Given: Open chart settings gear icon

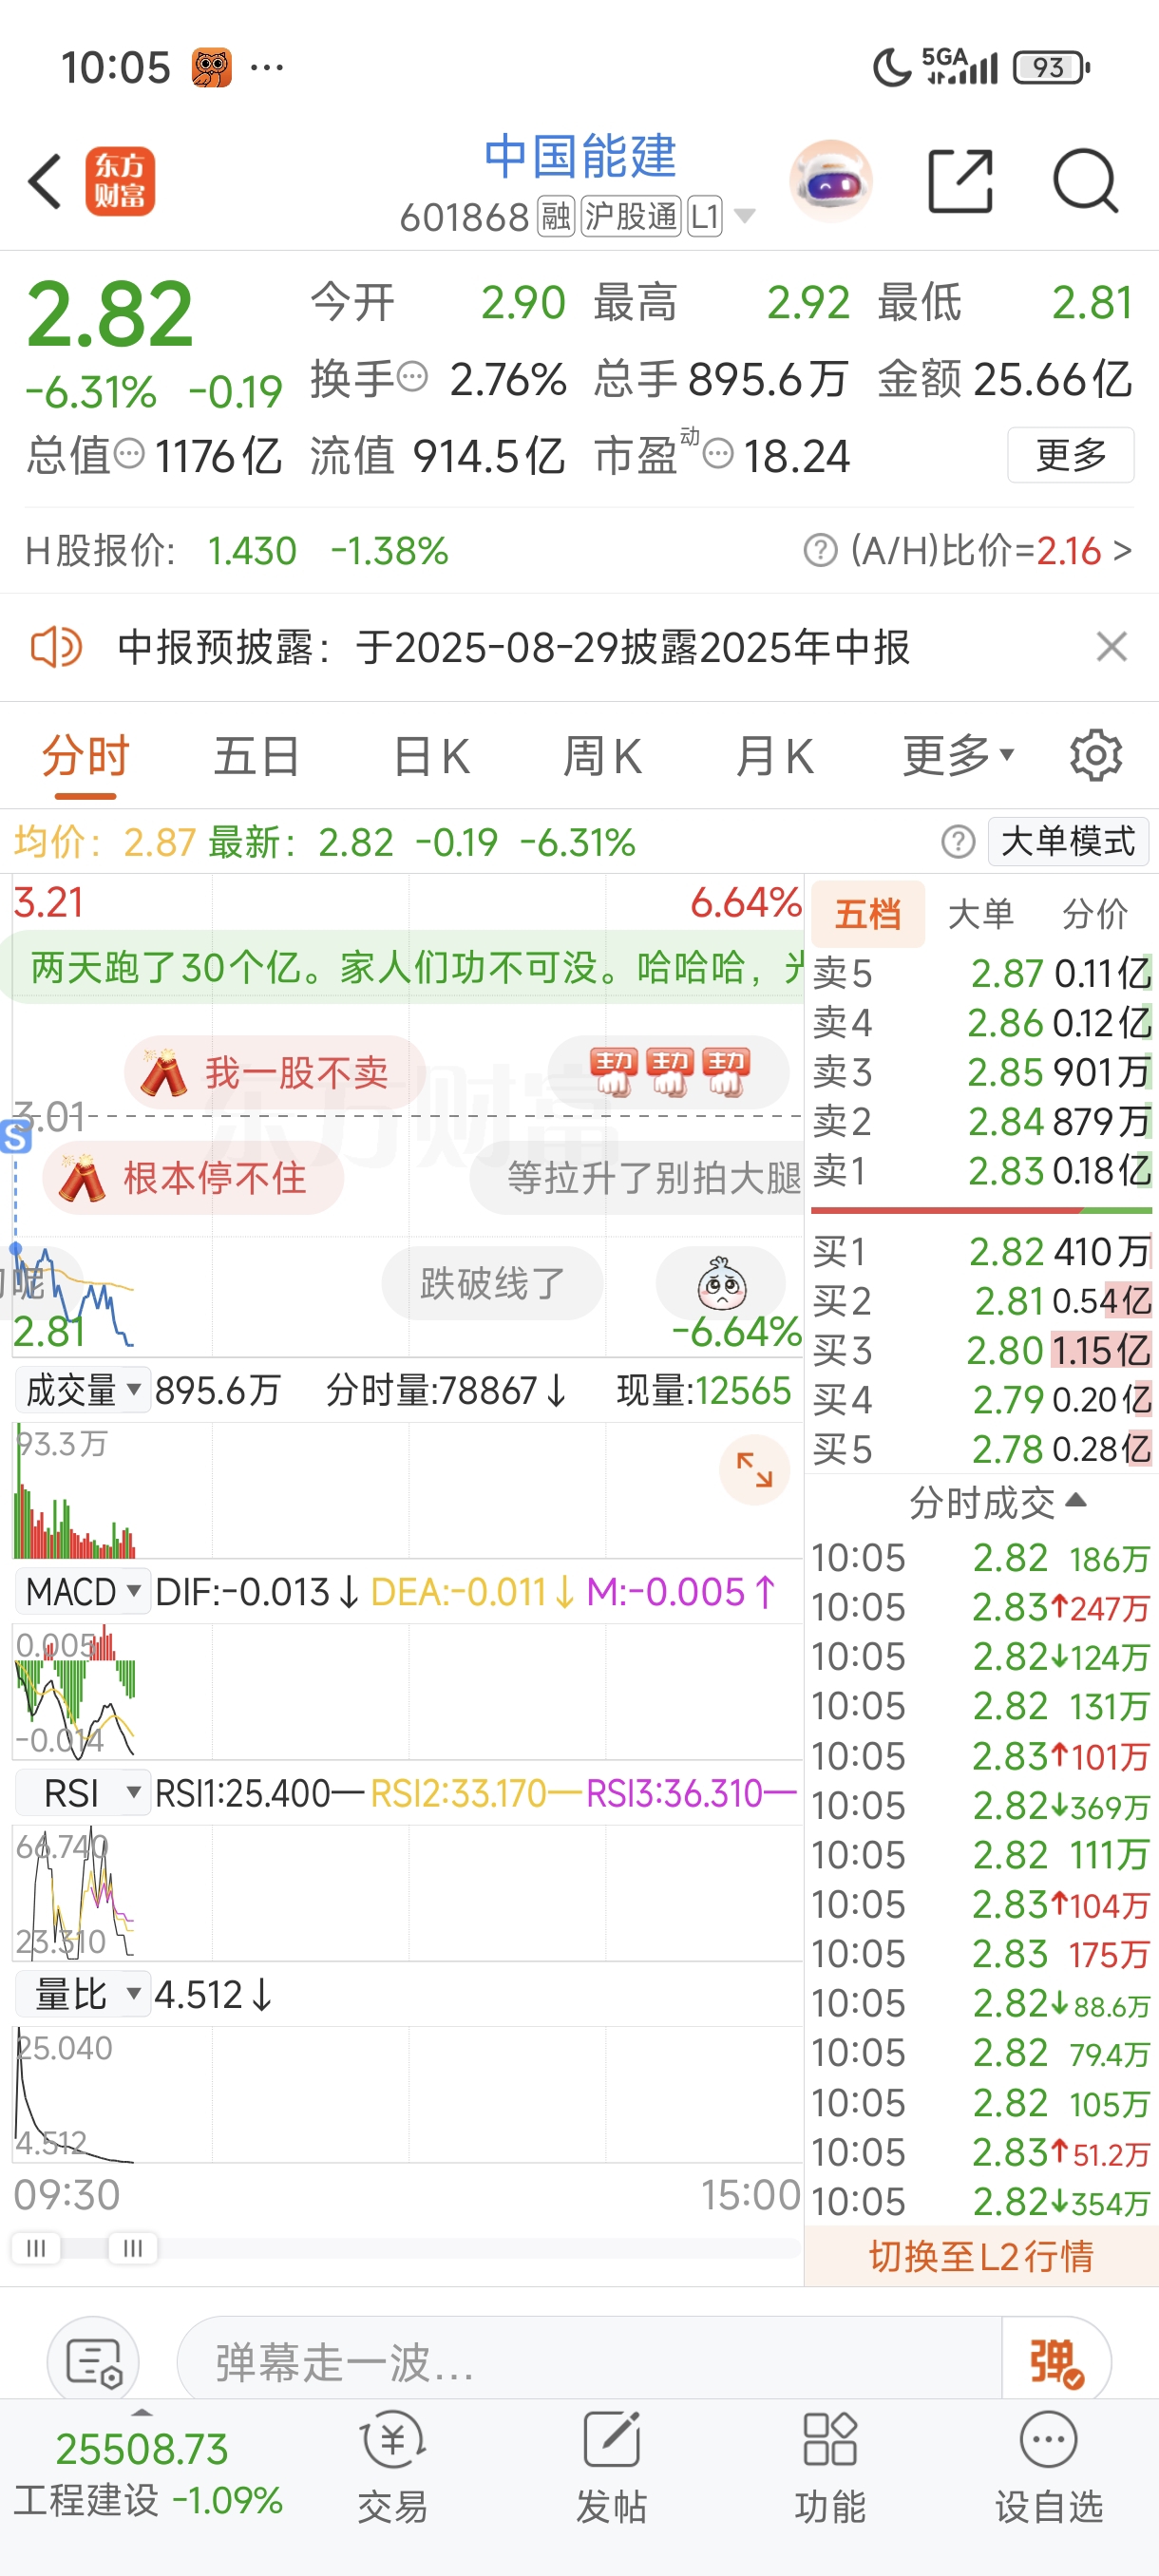Looking at the screenshot, I should coord(1096,756).
